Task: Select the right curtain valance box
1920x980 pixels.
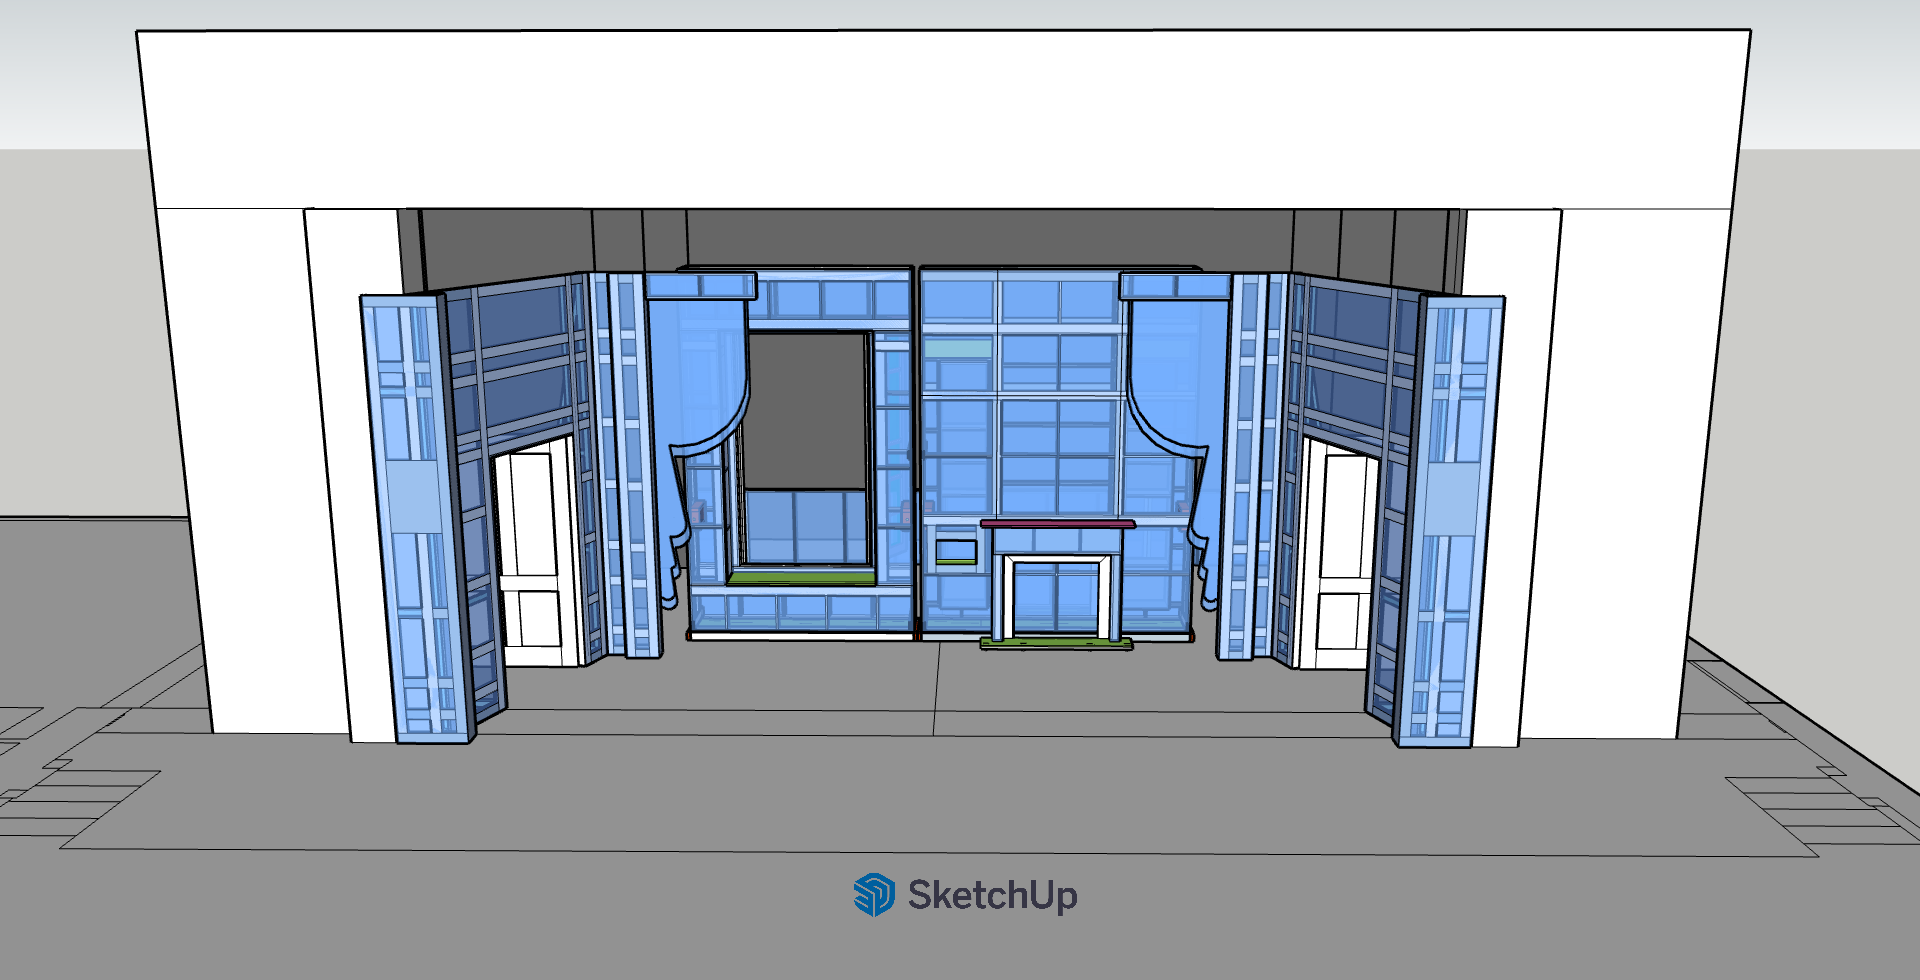Action: [1175, 286]
